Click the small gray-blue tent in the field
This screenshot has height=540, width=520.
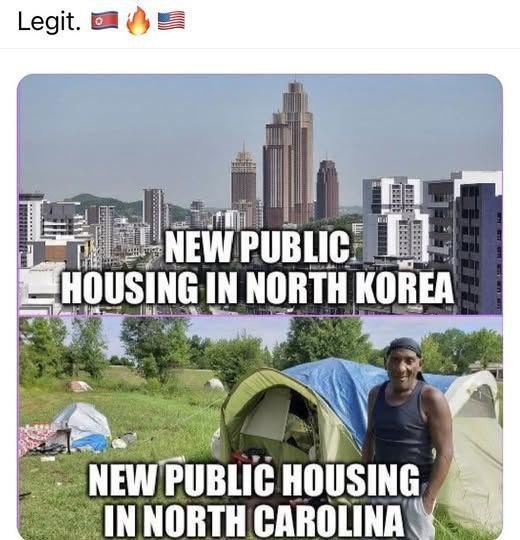click(83, 427)
